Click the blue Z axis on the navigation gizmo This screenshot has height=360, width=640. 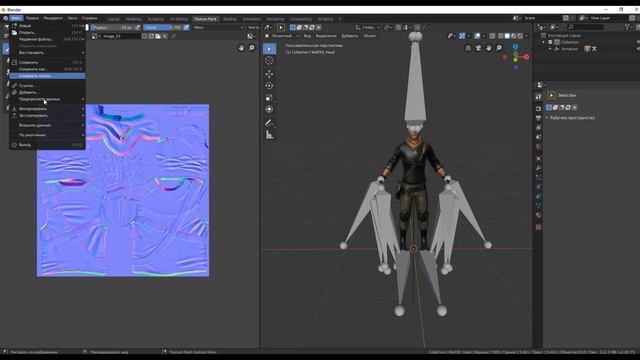(x=516, y=47)
